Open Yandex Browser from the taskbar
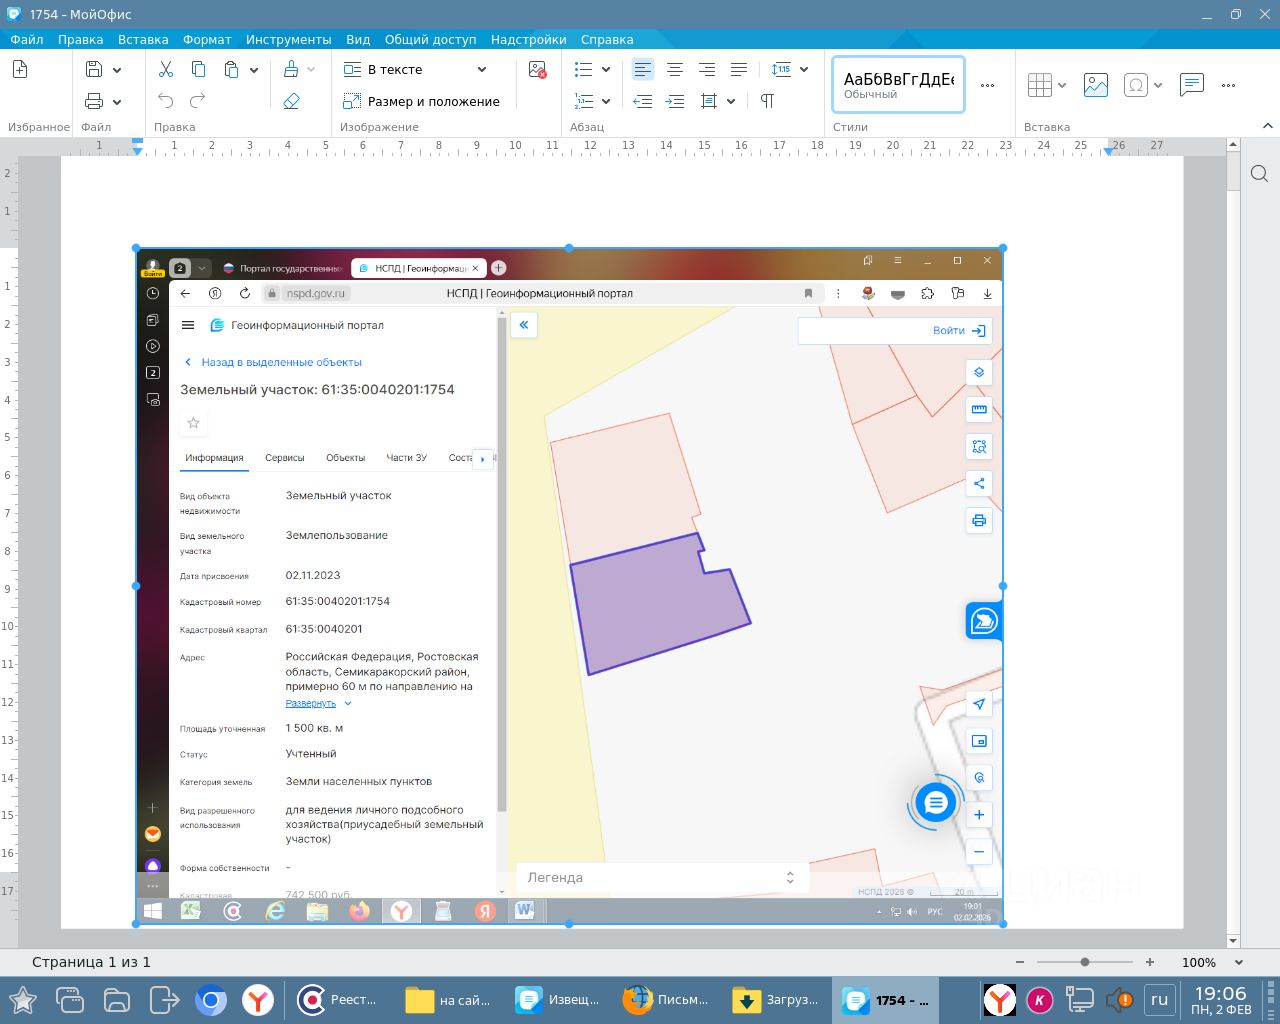The width and height of the screenshot is (1280, 1024). [259, 1000]
